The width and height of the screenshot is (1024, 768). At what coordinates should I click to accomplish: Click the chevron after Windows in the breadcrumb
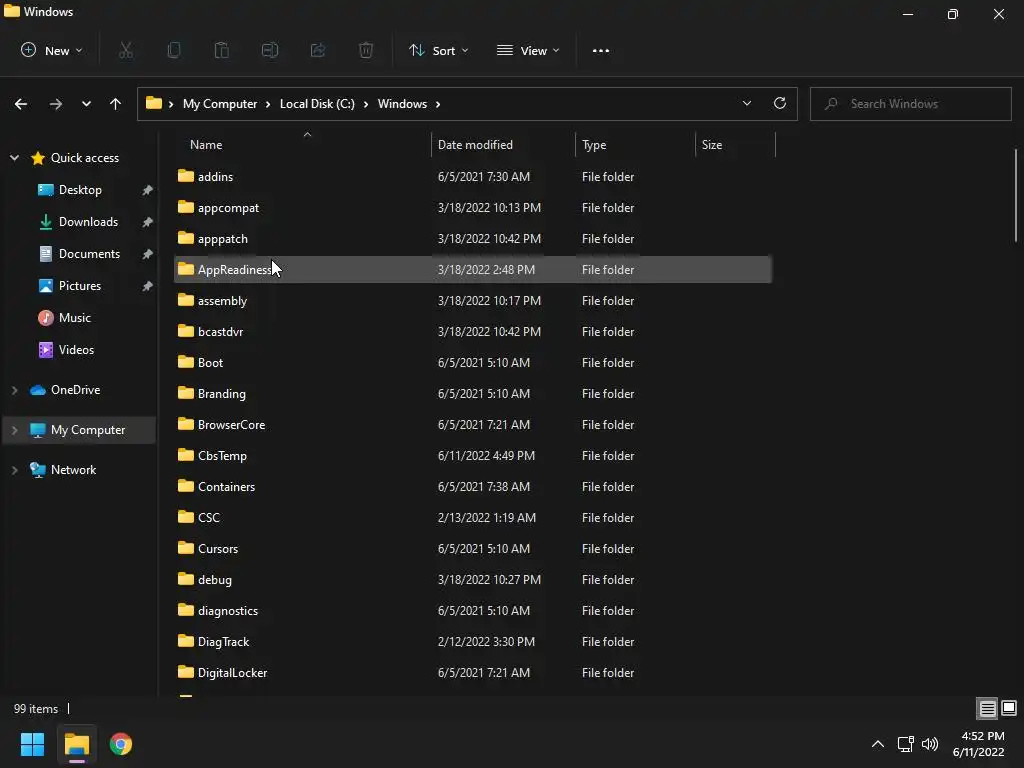click(x=438, y=104)
